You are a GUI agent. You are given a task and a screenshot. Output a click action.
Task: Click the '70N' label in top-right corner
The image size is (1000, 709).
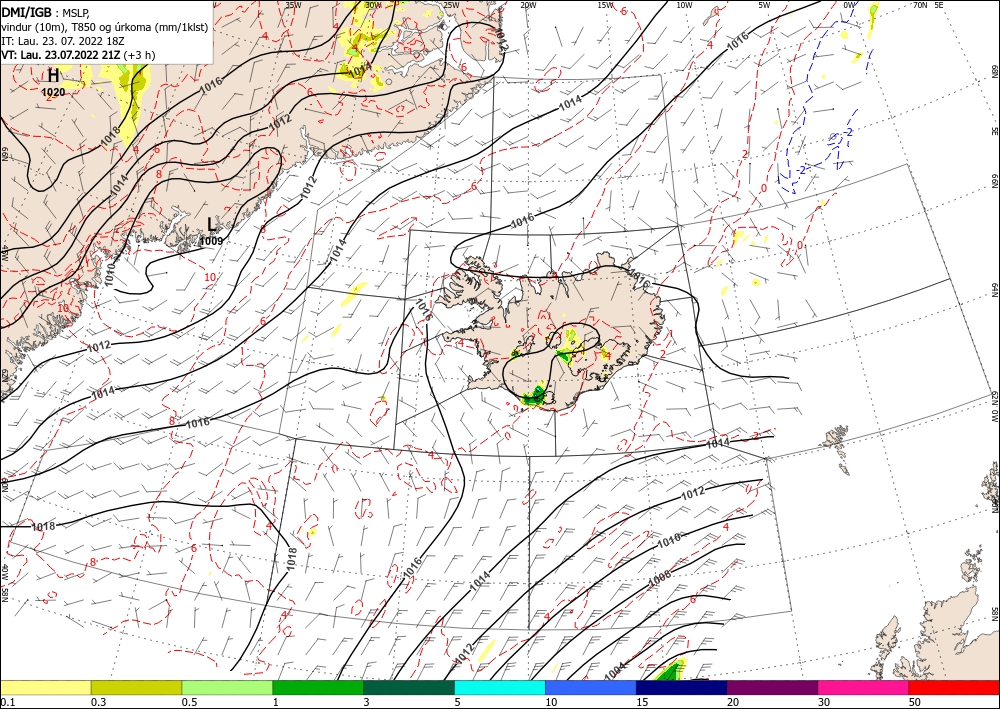920,5
